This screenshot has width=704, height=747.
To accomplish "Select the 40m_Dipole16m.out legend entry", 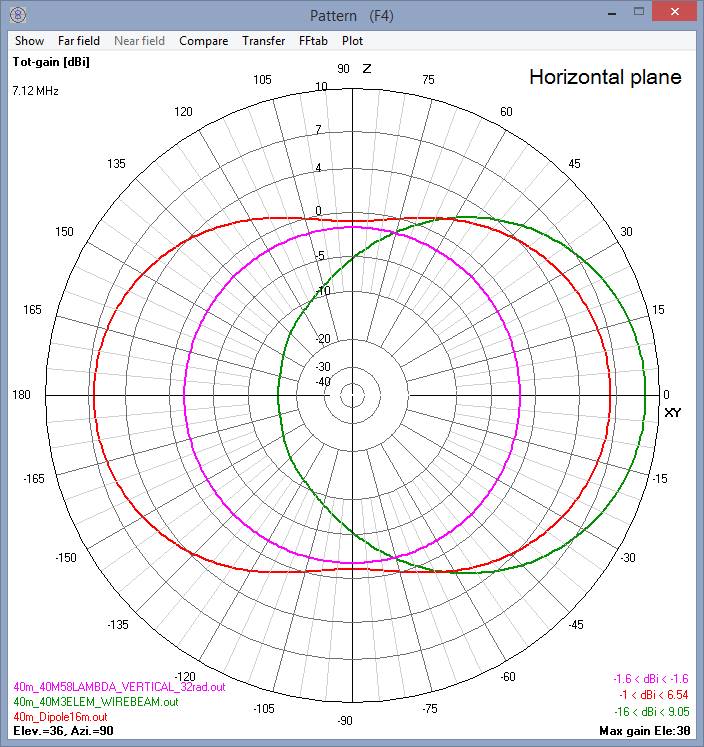I will (60, 717).
